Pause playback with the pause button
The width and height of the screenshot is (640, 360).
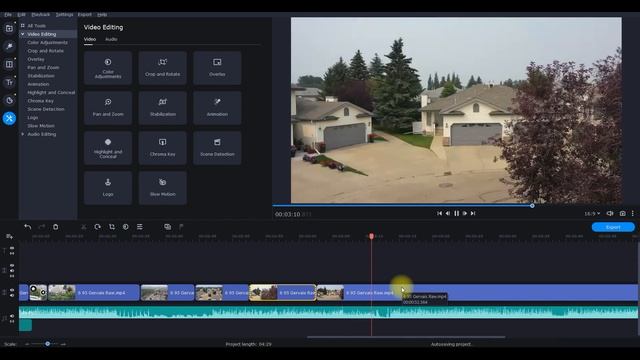456,213
